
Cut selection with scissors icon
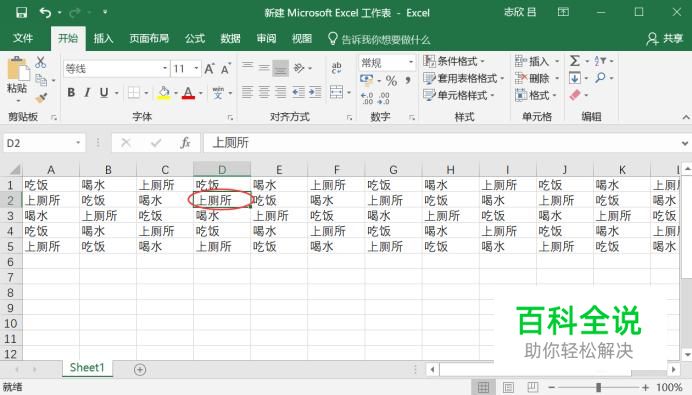point(41,62)
